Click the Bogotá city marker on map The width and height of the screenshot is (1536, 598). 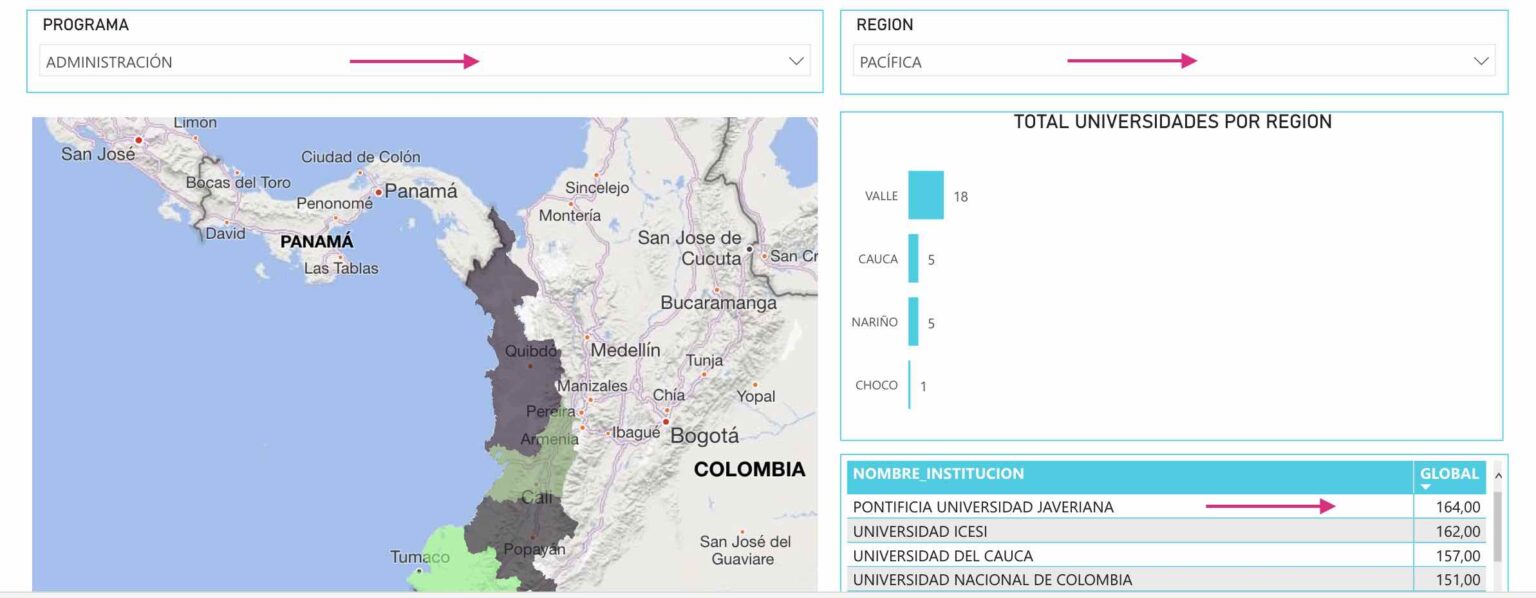pyautogui.click(x=665, y=421)
